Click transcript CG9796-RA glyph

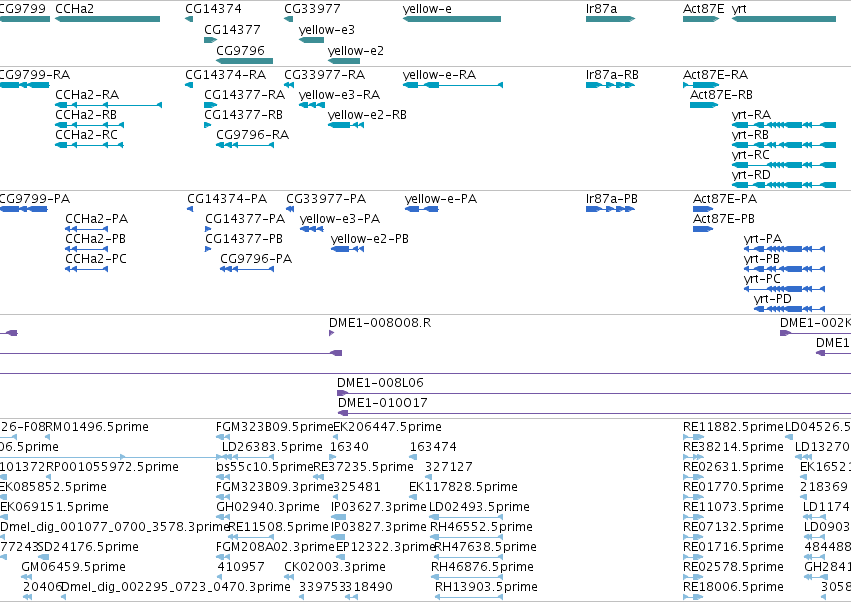tap(245, 145)
